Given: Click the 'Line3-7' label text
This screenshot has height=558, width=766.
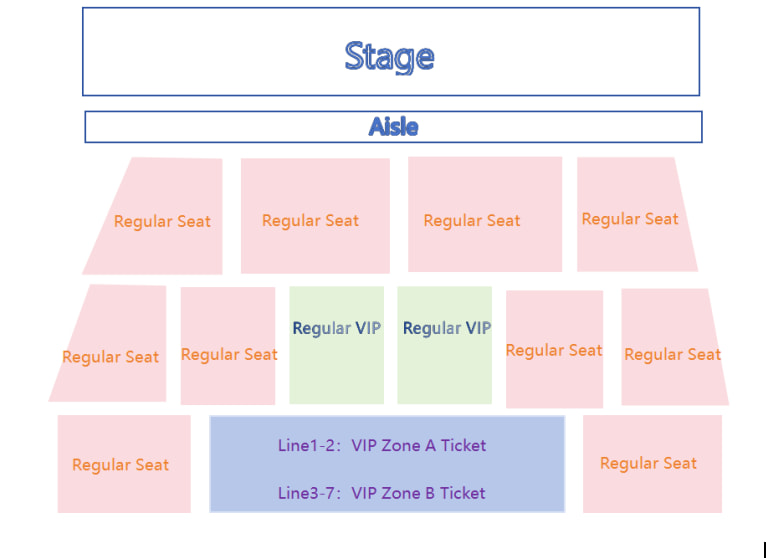Looking at the screenshot, I should [306, 493].
